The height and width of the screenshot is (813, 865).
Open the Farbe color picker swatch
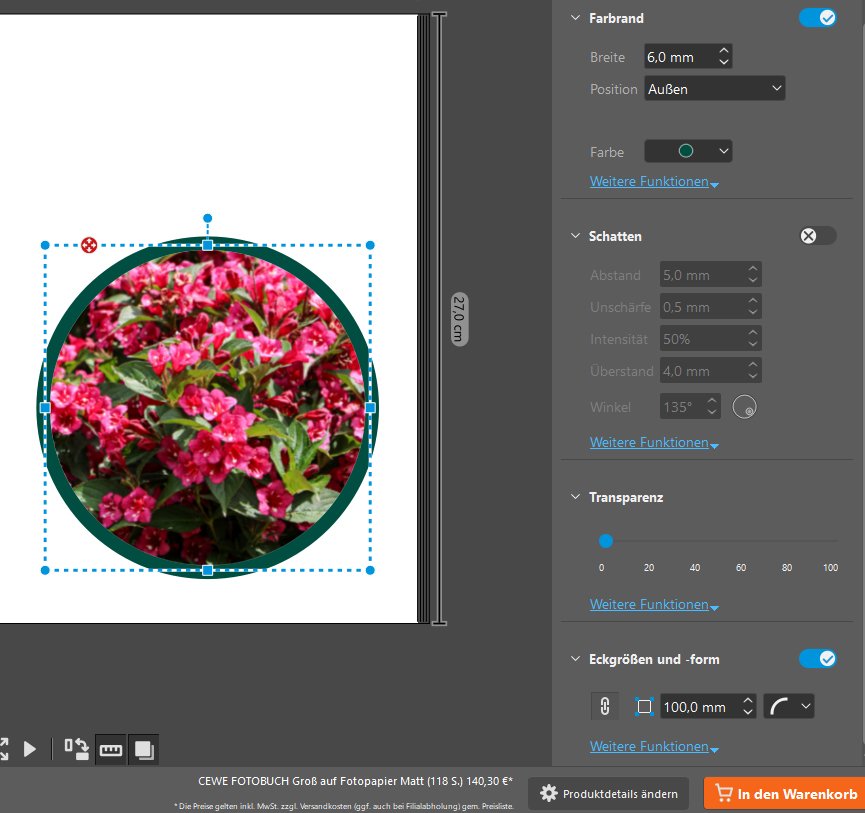click(688, 151)
